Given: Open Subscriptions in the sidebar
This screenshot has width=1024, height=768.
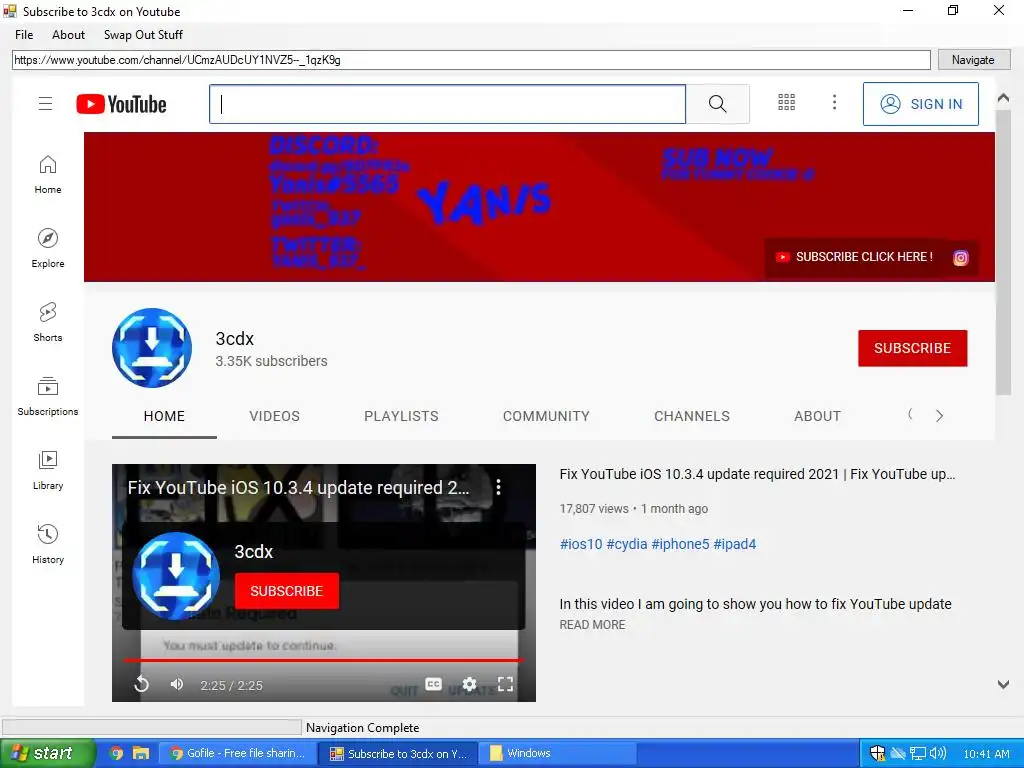Looking at the screenshot, I should (48, 396).
